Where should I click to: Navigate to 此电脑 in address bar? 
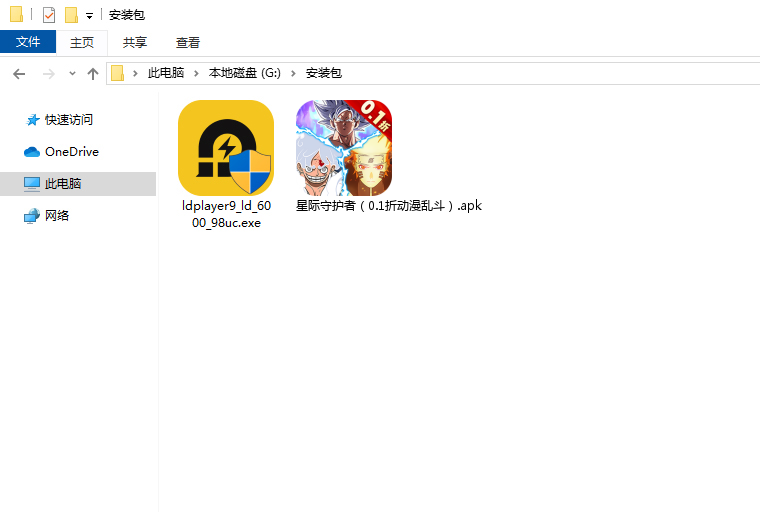[166, 73]
